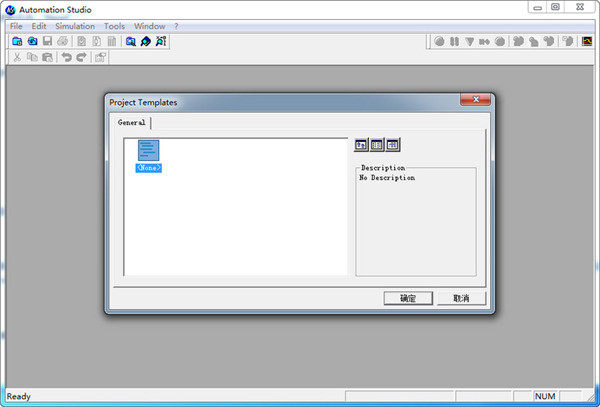Open the Simulation menu

[x=75, y=26]
